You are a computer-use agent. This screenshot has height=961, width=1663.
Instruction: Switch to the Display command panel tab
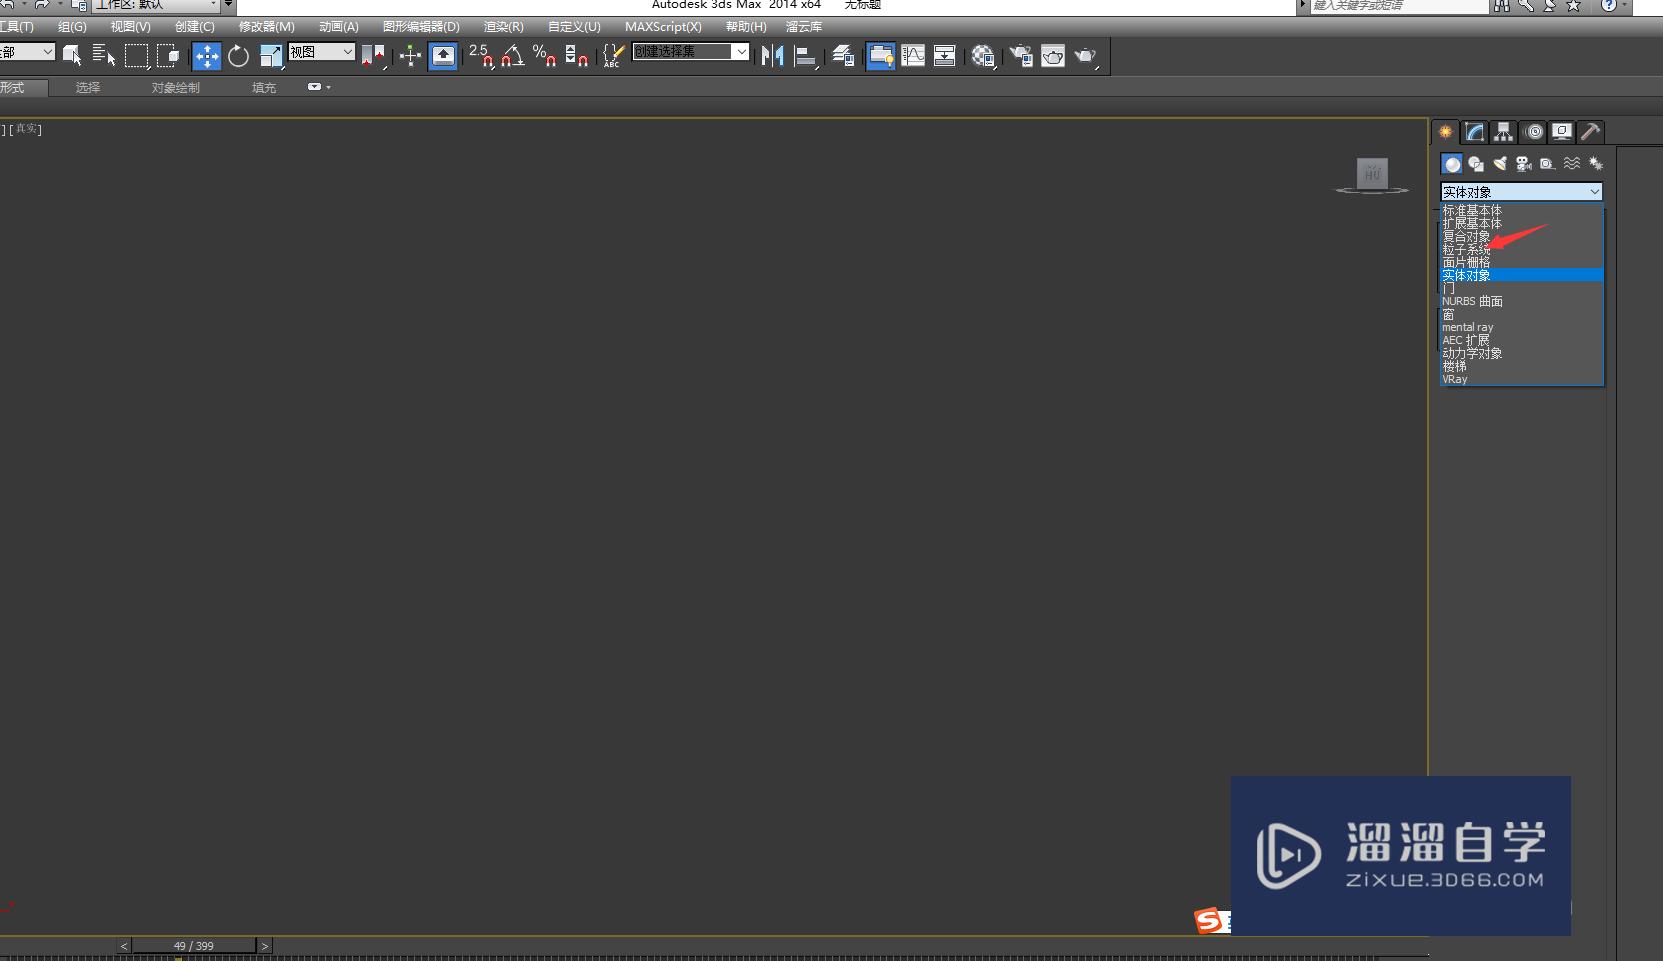(x=1562, y=132)
